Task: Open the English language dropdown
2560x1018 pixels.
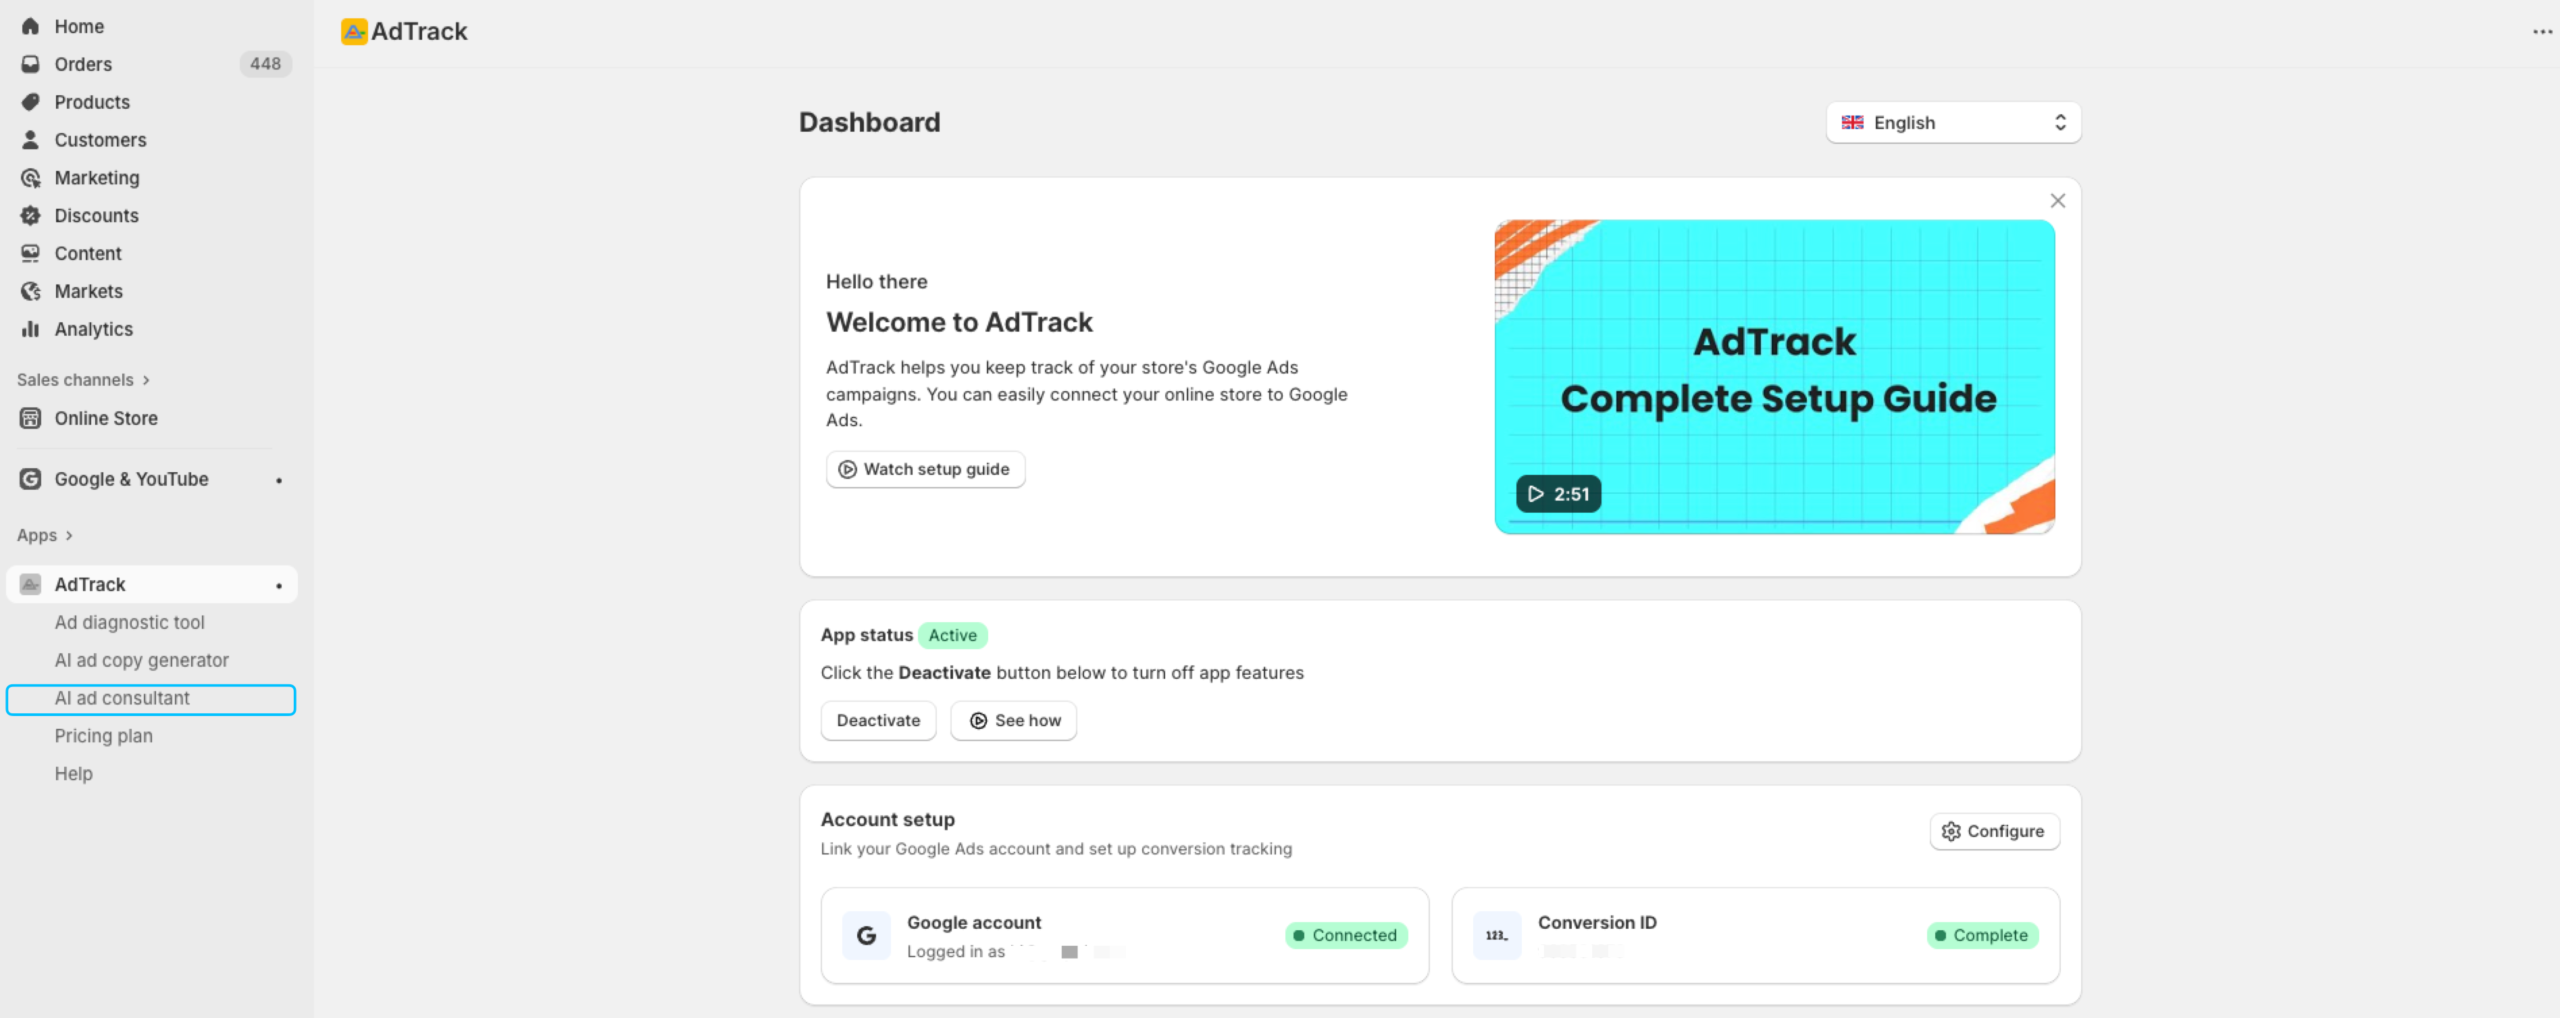Action: (1953, 123)
